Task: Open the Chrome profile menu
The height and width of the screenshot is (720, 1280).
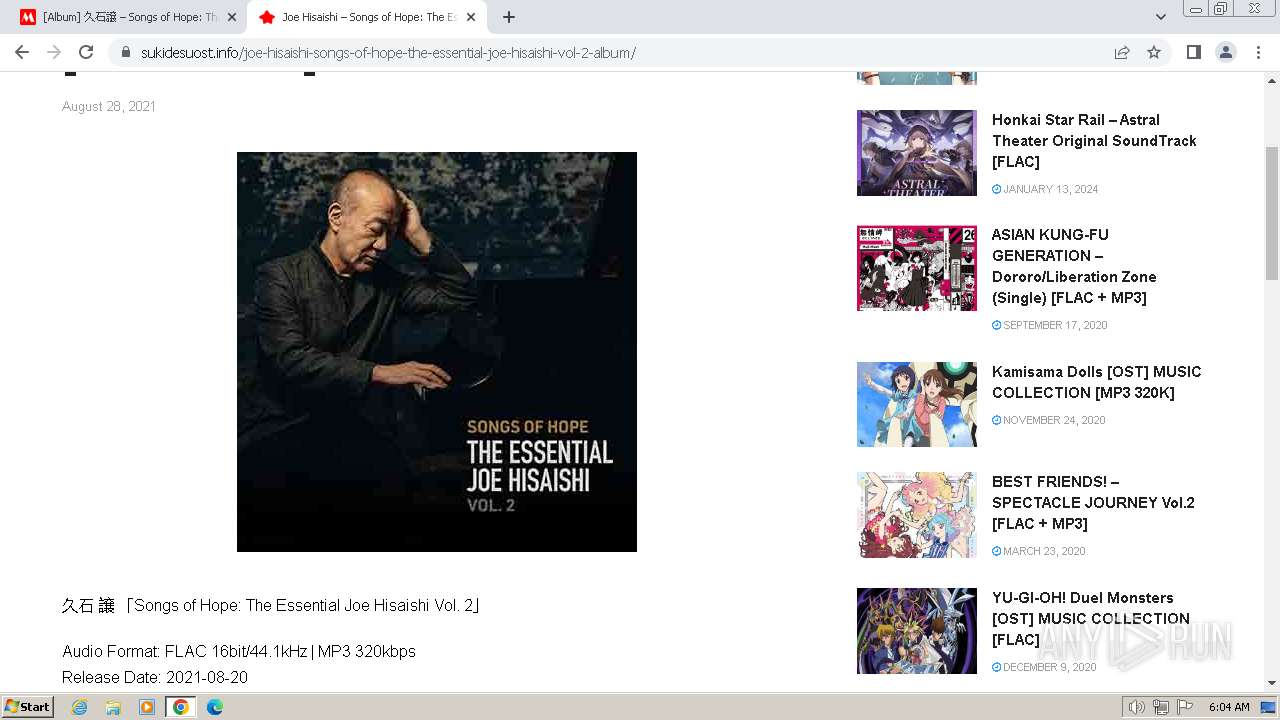Action: (1226, 52)
